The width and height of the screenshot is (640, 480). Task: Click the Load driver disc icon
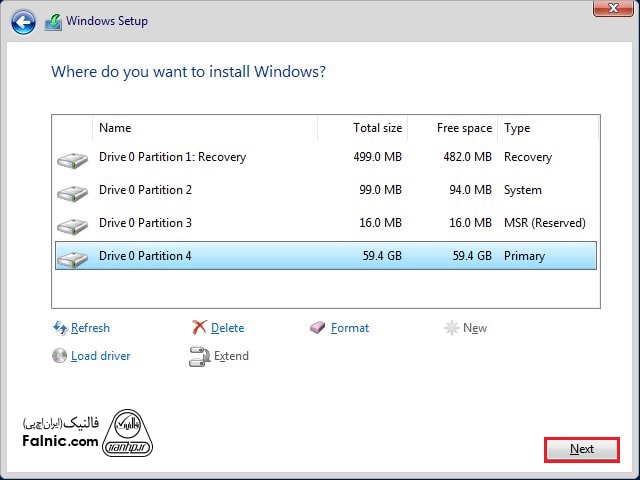59,356
